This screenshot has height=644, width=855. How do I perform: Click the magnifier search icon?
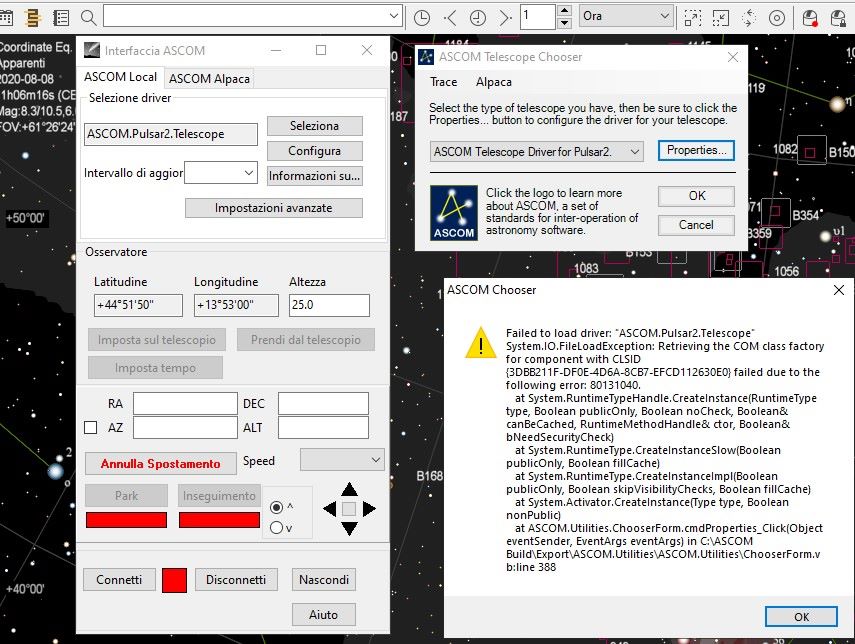pos(88,18)
